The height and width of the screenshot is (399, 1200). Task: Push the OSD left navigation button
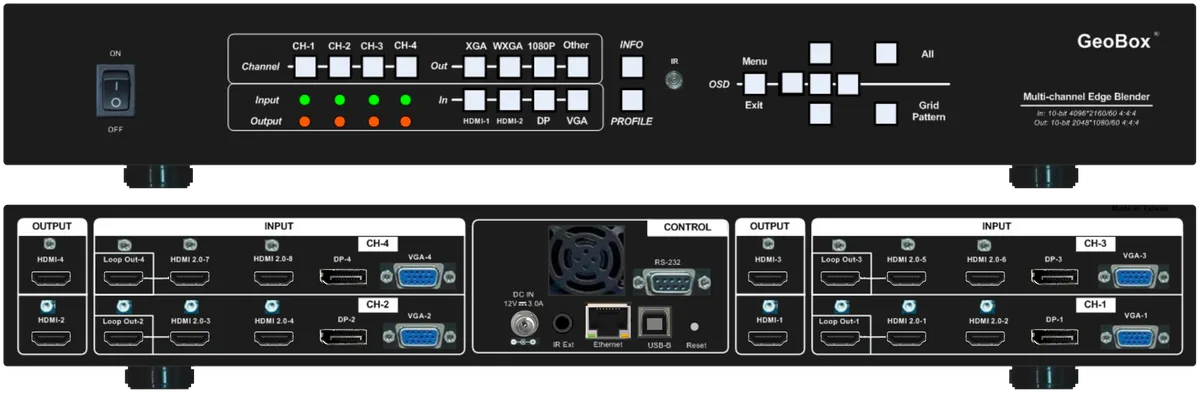792,83
